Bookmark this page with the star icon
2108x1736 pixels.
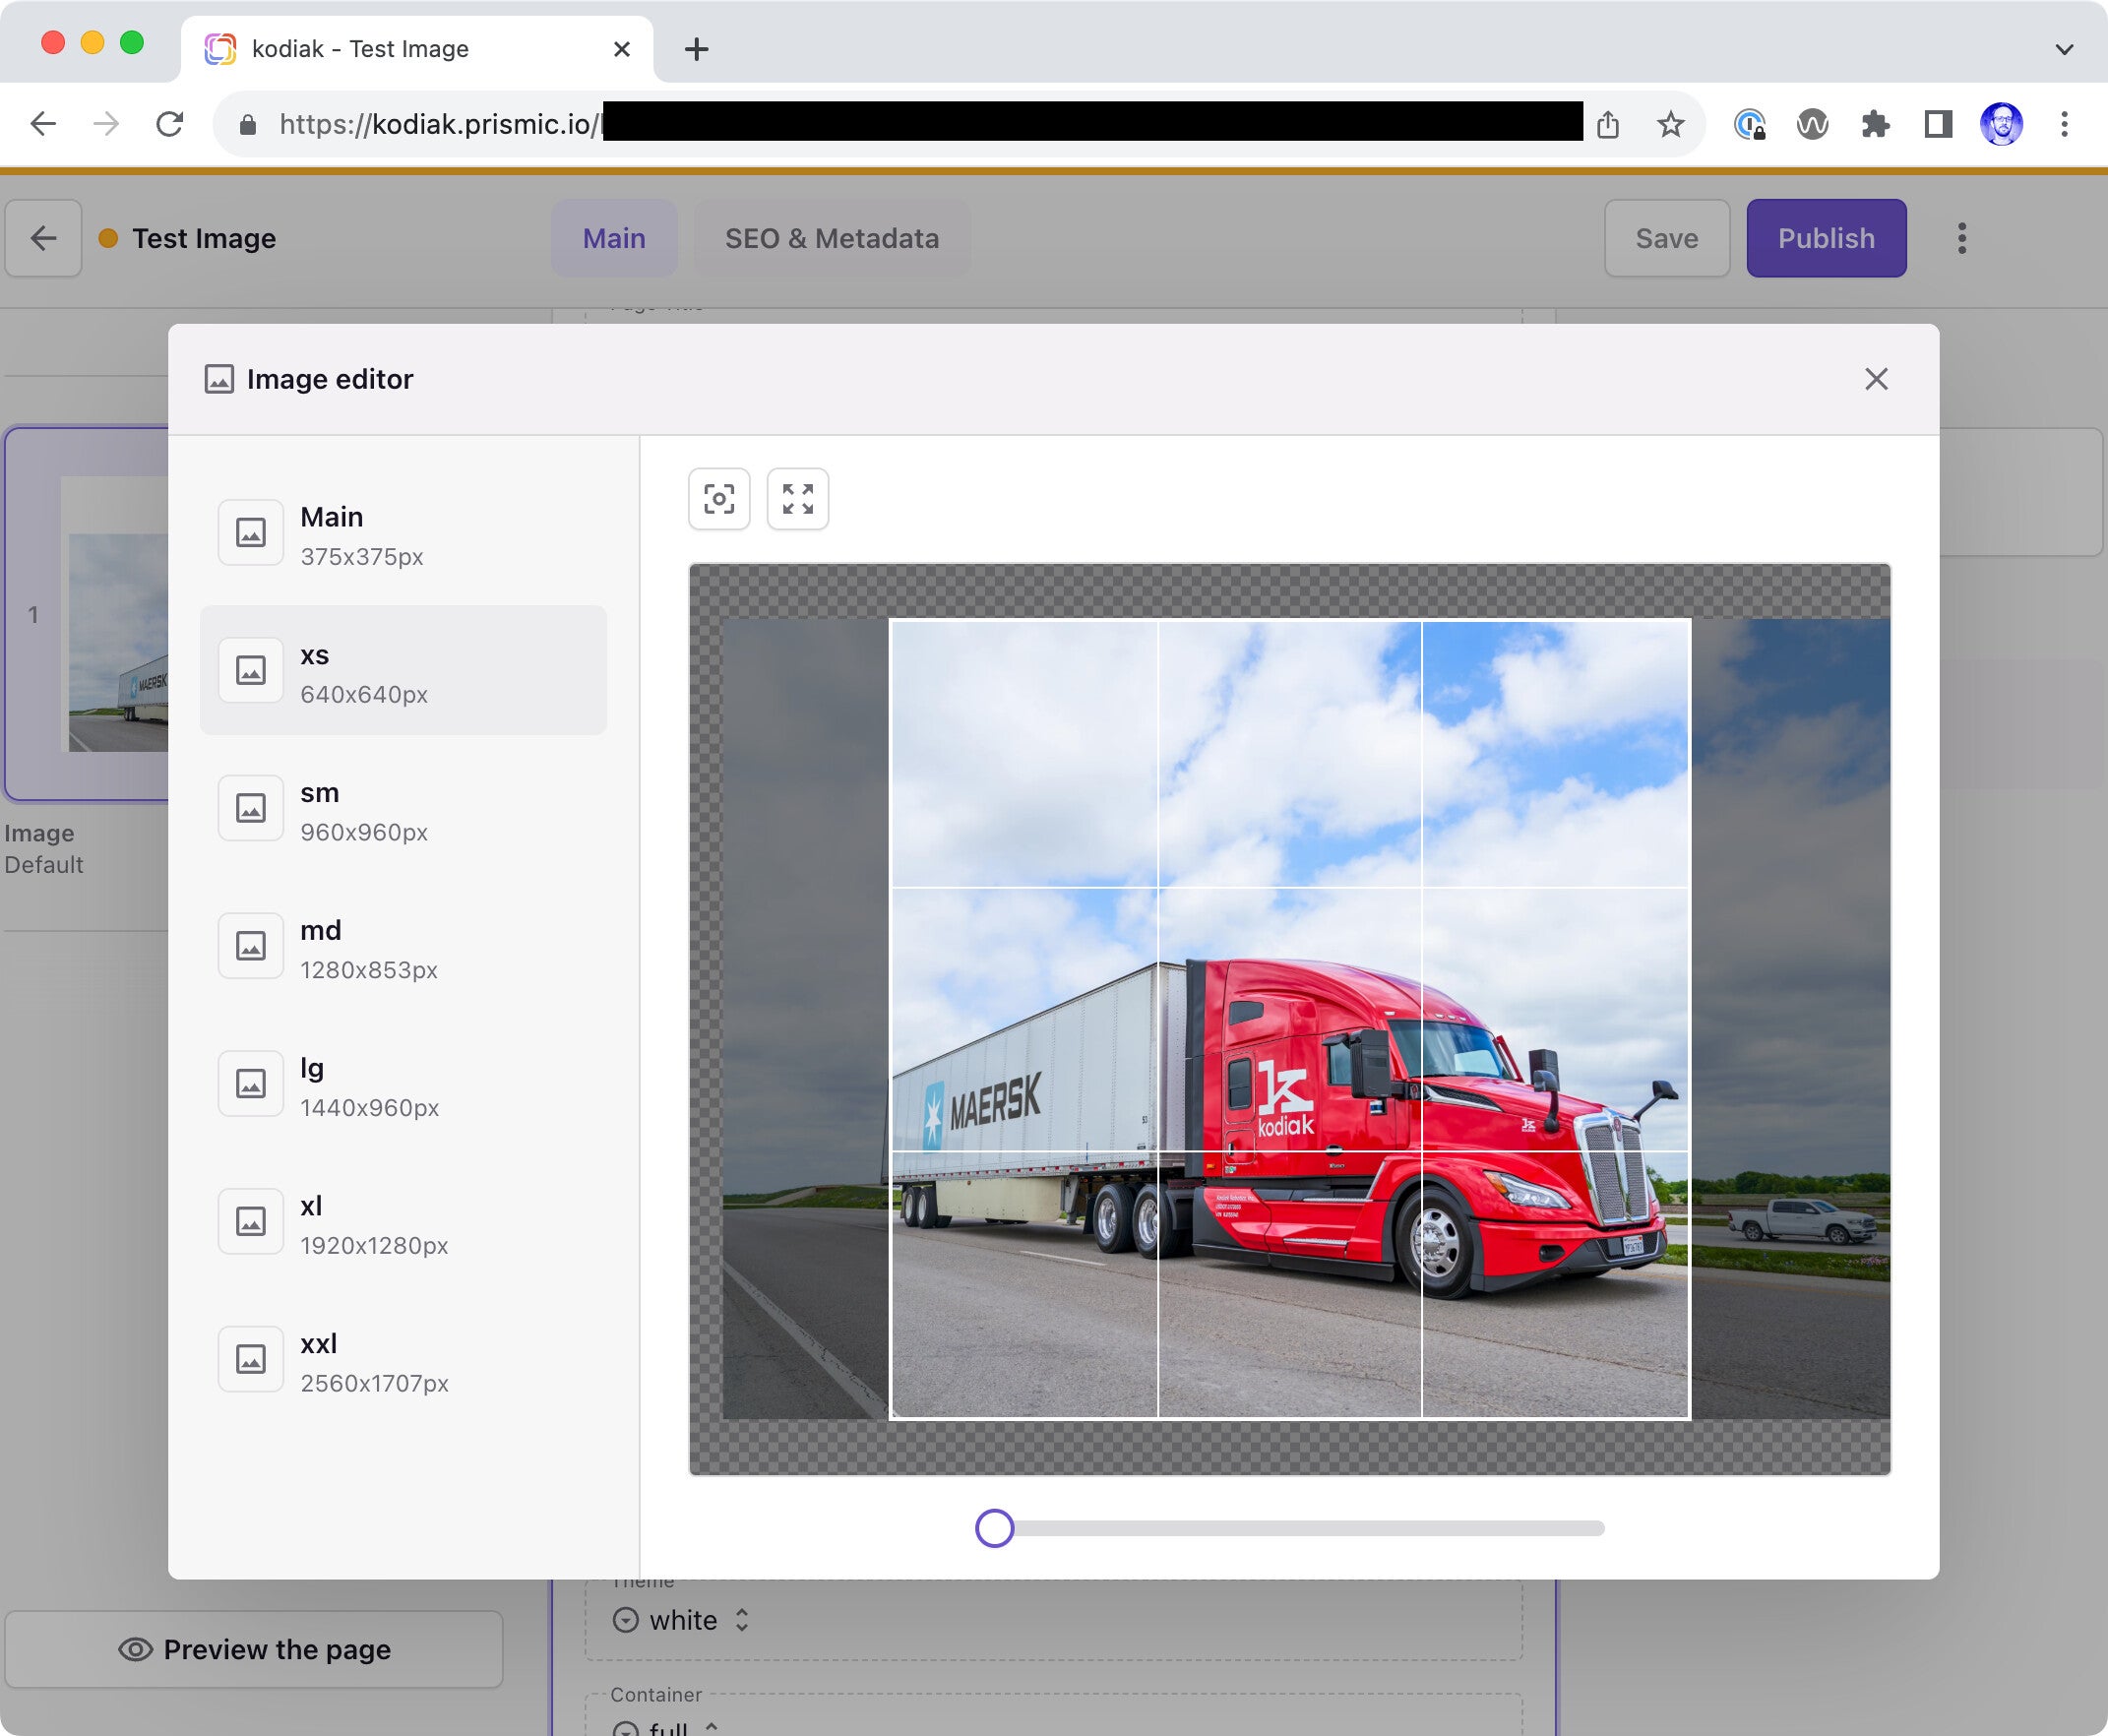click(1670, 124)
